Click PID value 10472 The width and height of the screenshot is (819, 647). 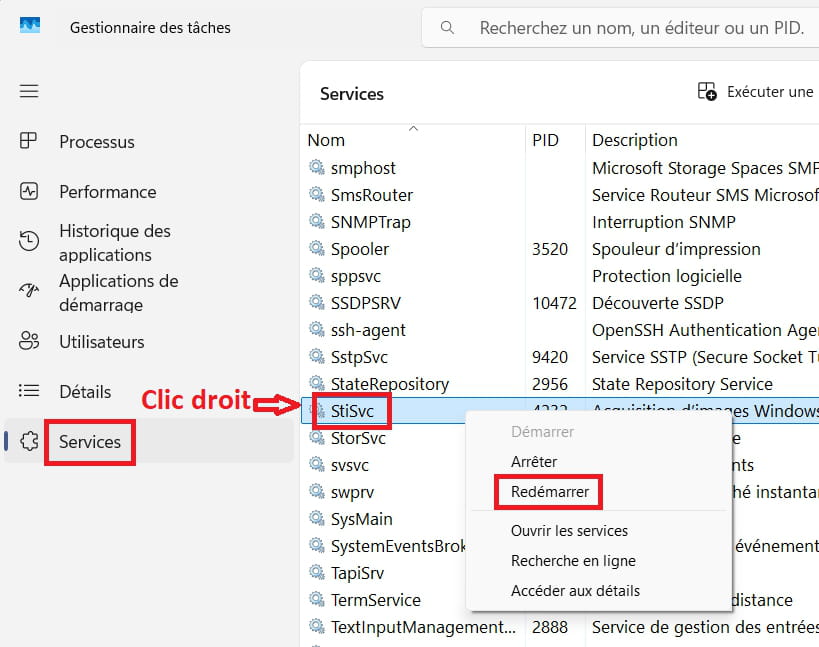(x=554, y=303)
